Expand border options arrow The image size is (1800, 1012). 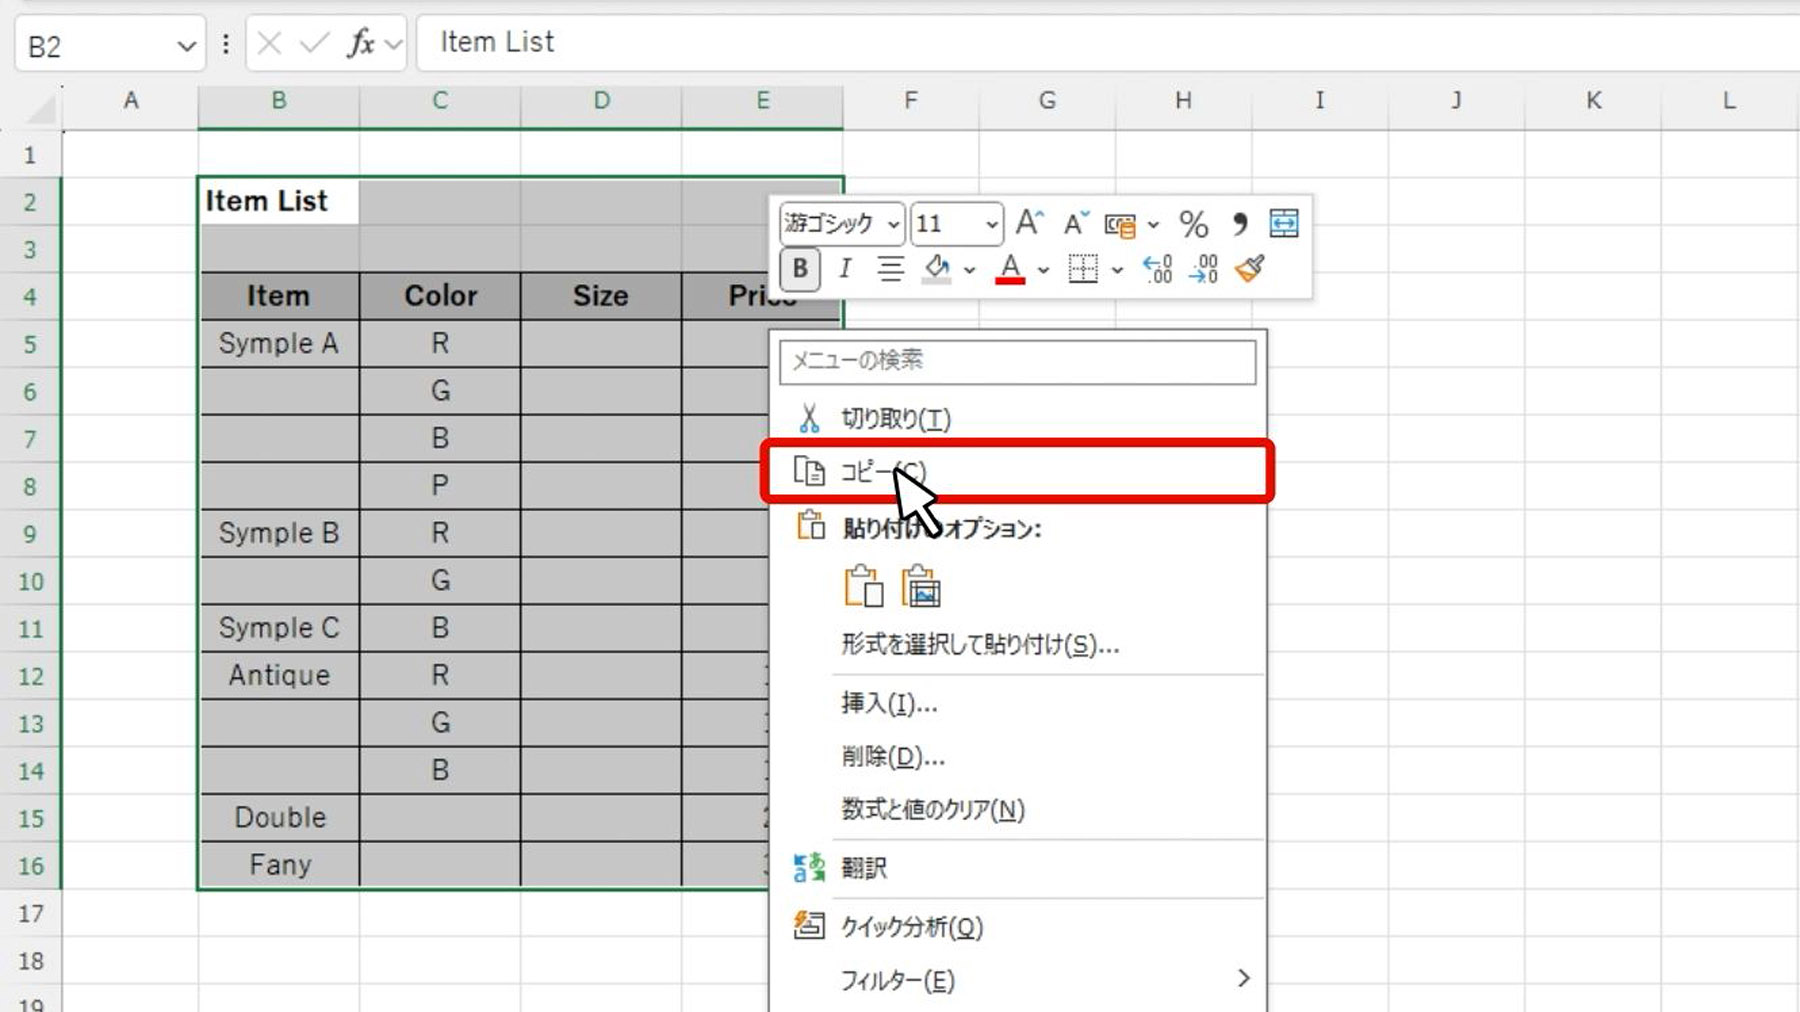[x=1117, y=270]
